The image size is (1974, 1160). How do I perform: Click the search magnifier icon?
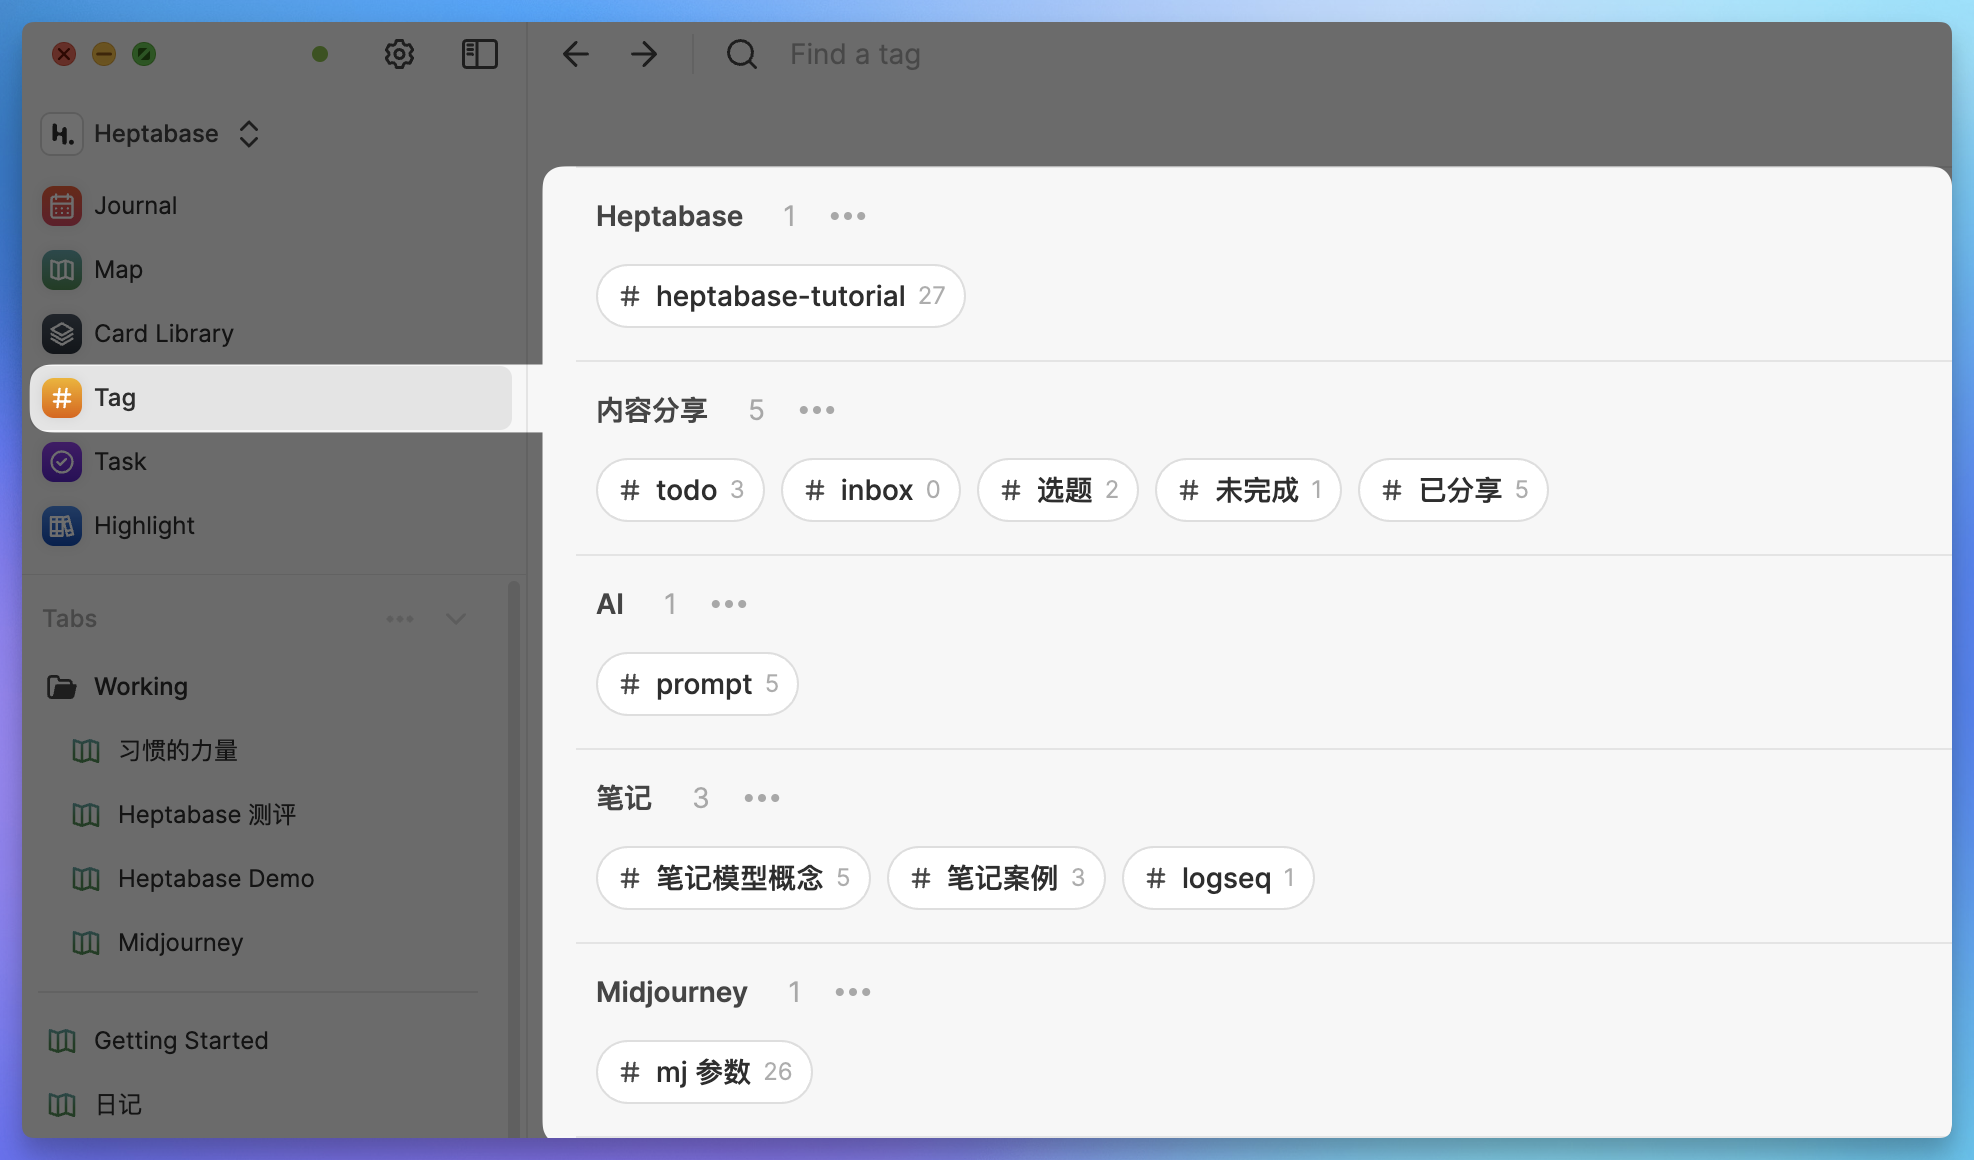[x=741, y=54]
